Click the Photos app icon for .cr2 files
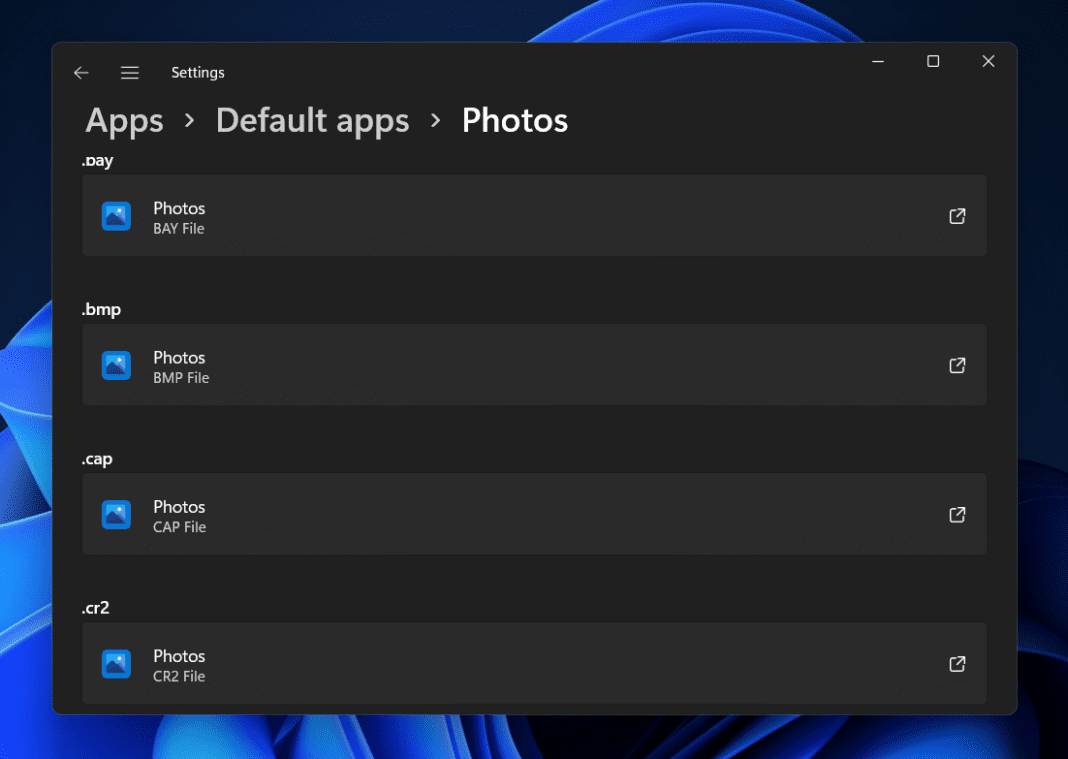This screenshot has height=759, width=1068. point(116,663)
